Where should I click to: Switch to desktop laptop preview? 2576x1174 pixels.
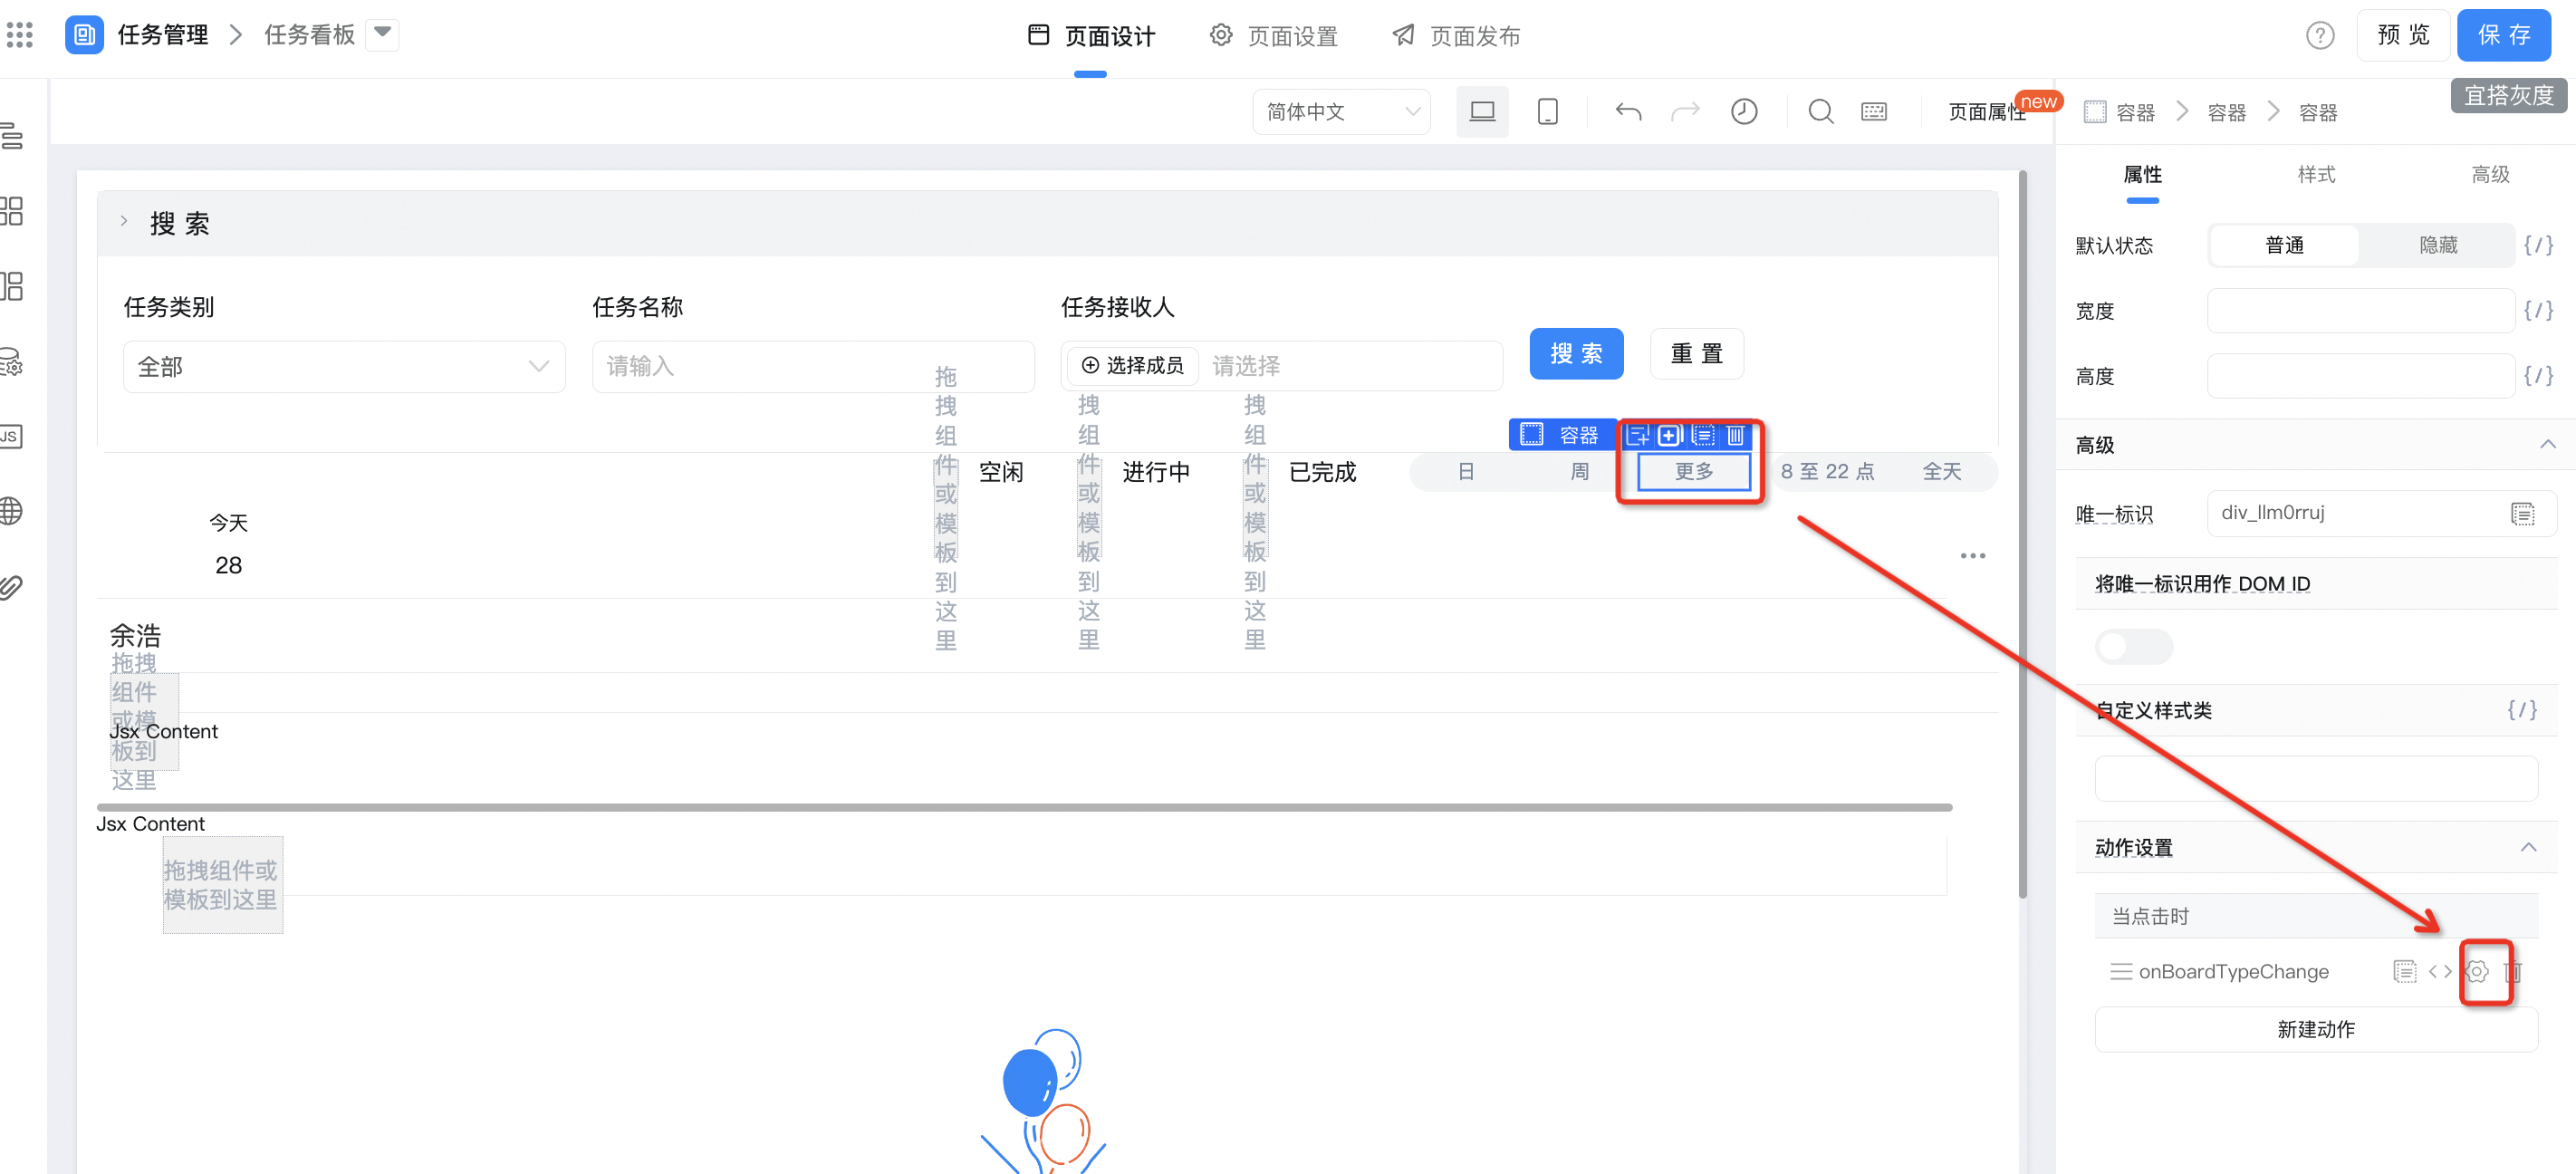[x=1482, y=112]
